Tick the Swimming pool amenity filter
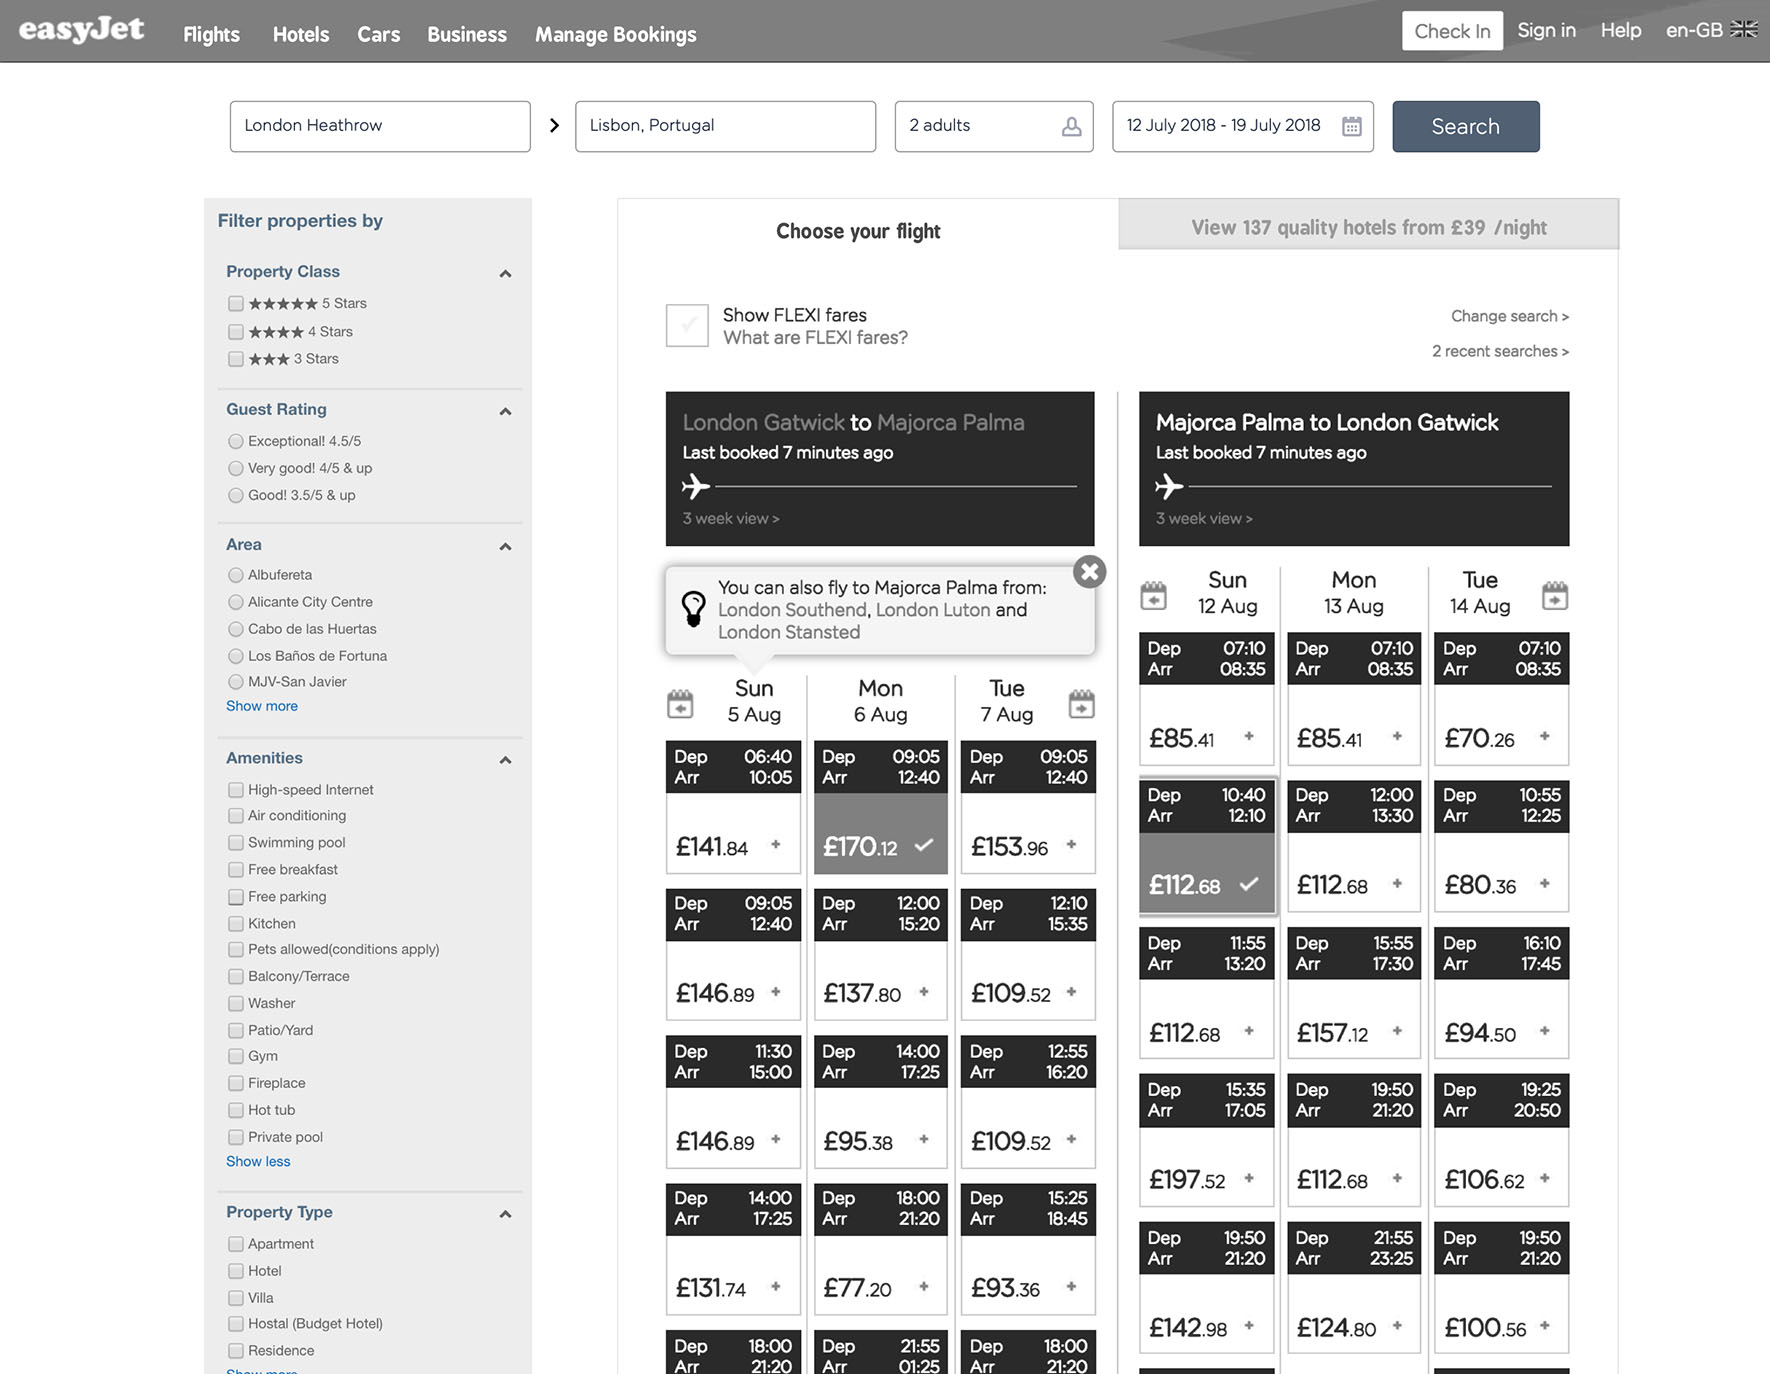Viewport: 1770px width, 1374px height. [x=236, y=843]
